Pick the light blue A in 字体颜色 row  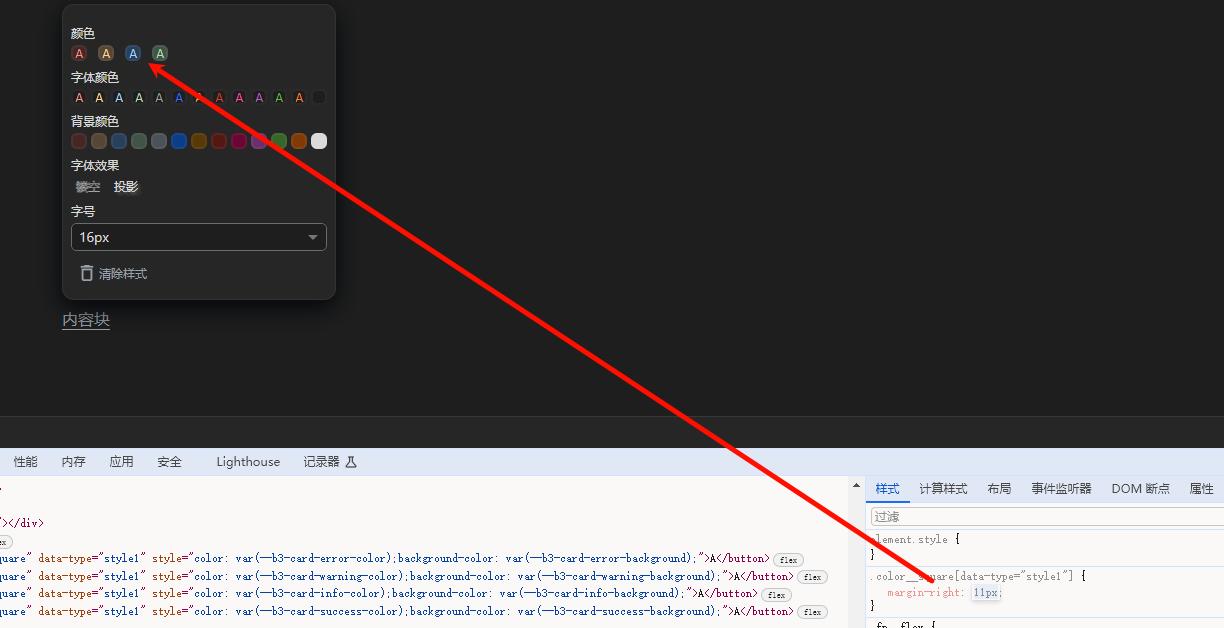119,97
